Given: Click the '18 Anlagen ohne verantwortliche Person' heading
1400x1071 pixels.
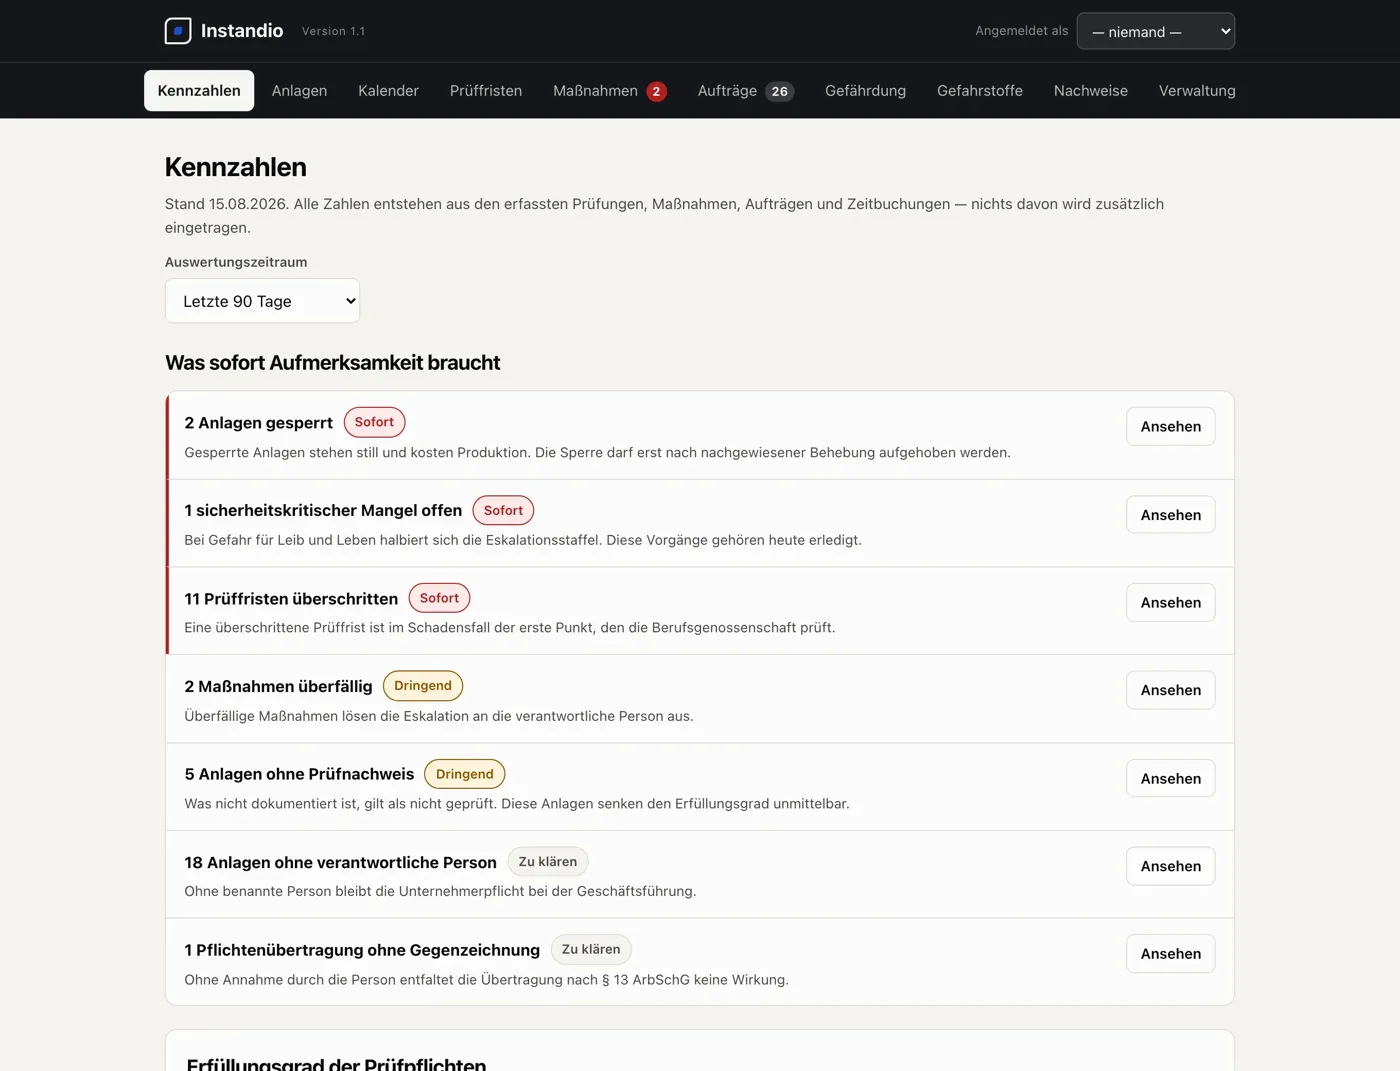Looking at the screenshot, I should (x=340, y=862).
